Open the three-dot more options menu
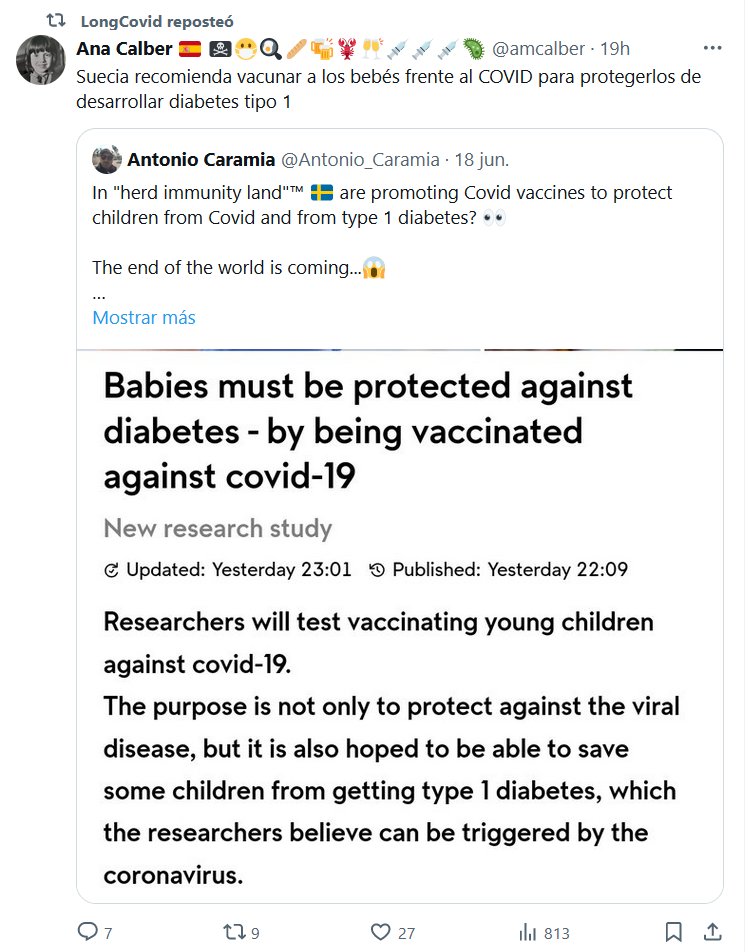The image size is (748, 952). click(x=712, y=48)
